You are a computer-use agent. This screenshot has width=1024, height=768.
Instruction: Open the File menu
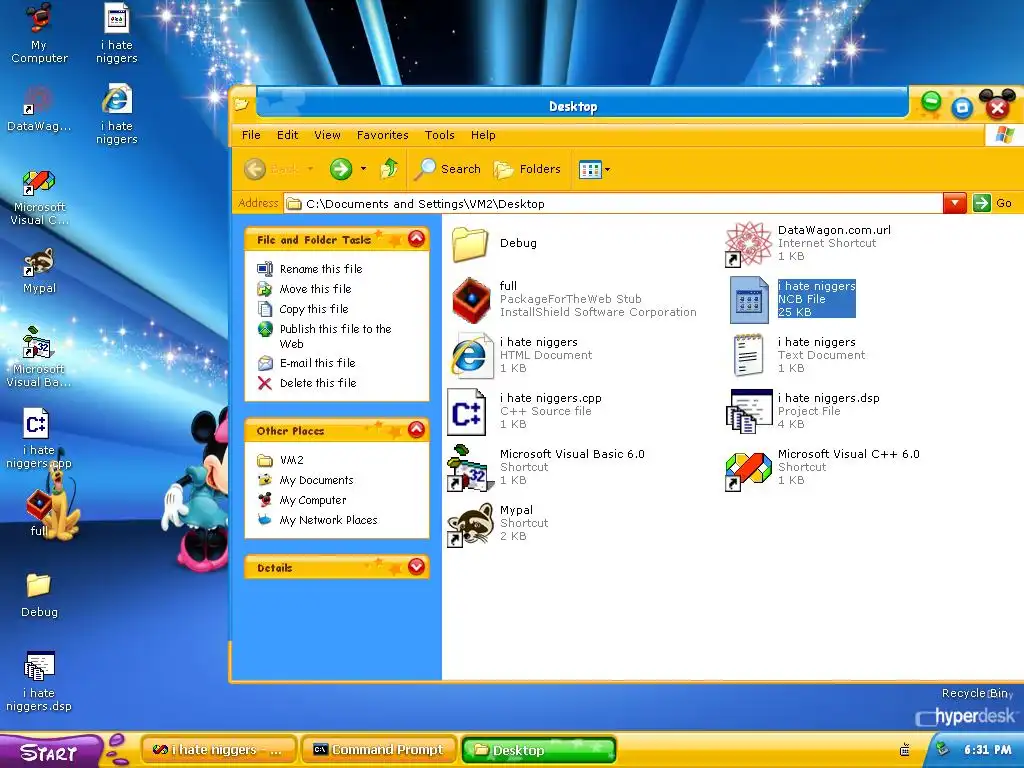coord(251,135)
